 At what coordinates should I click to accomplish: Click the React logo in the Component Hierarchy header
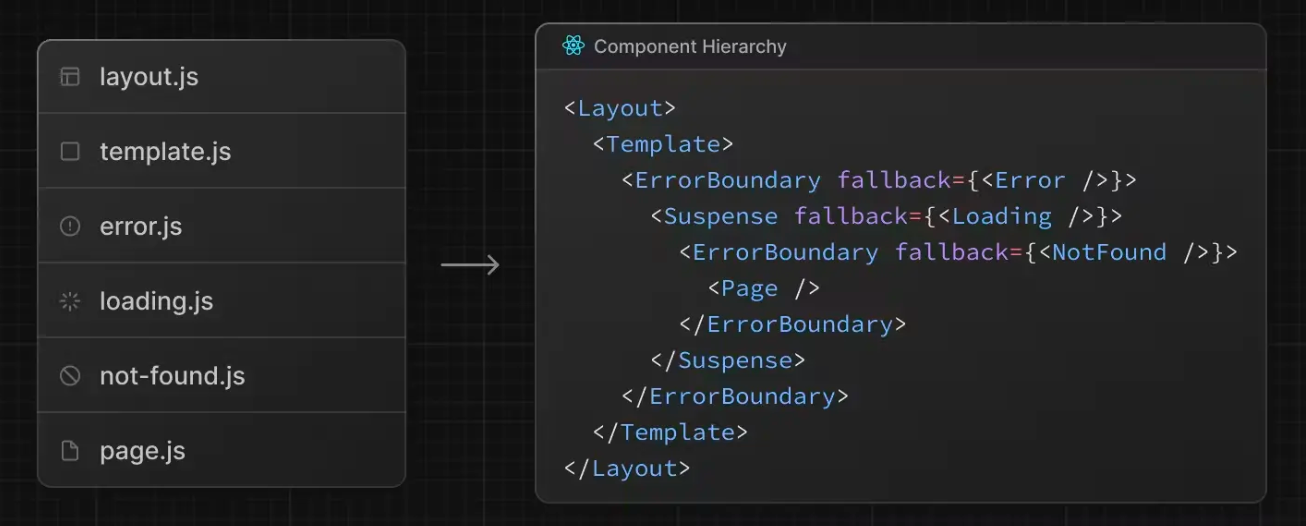click(573, 46)
